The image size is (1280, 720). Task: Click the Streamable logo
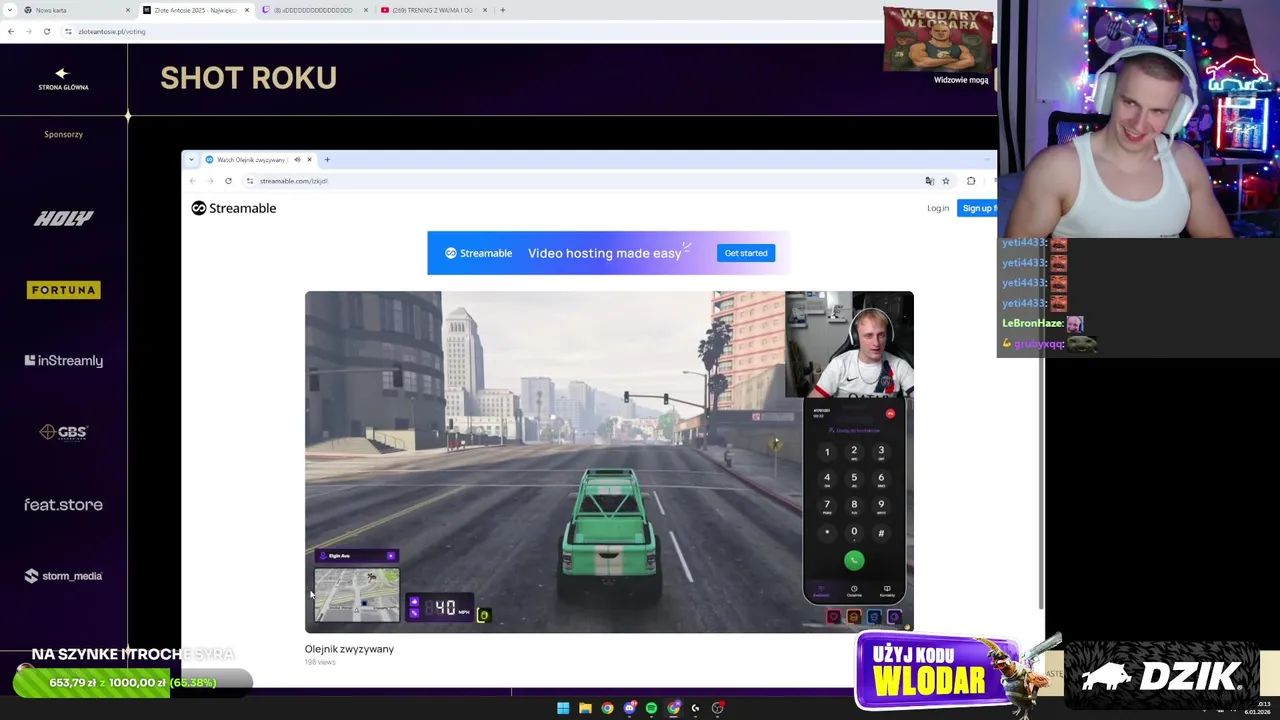click(x=234, y=208)
